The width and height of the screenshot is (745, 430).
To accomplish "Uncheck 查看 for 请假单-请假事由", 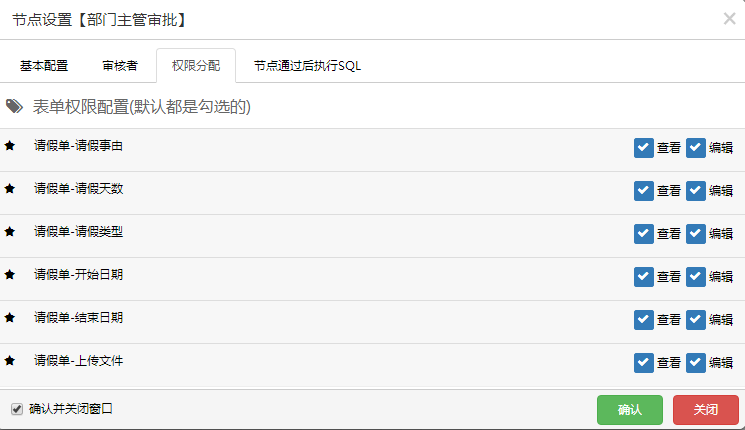I will (x=644, y=148).
